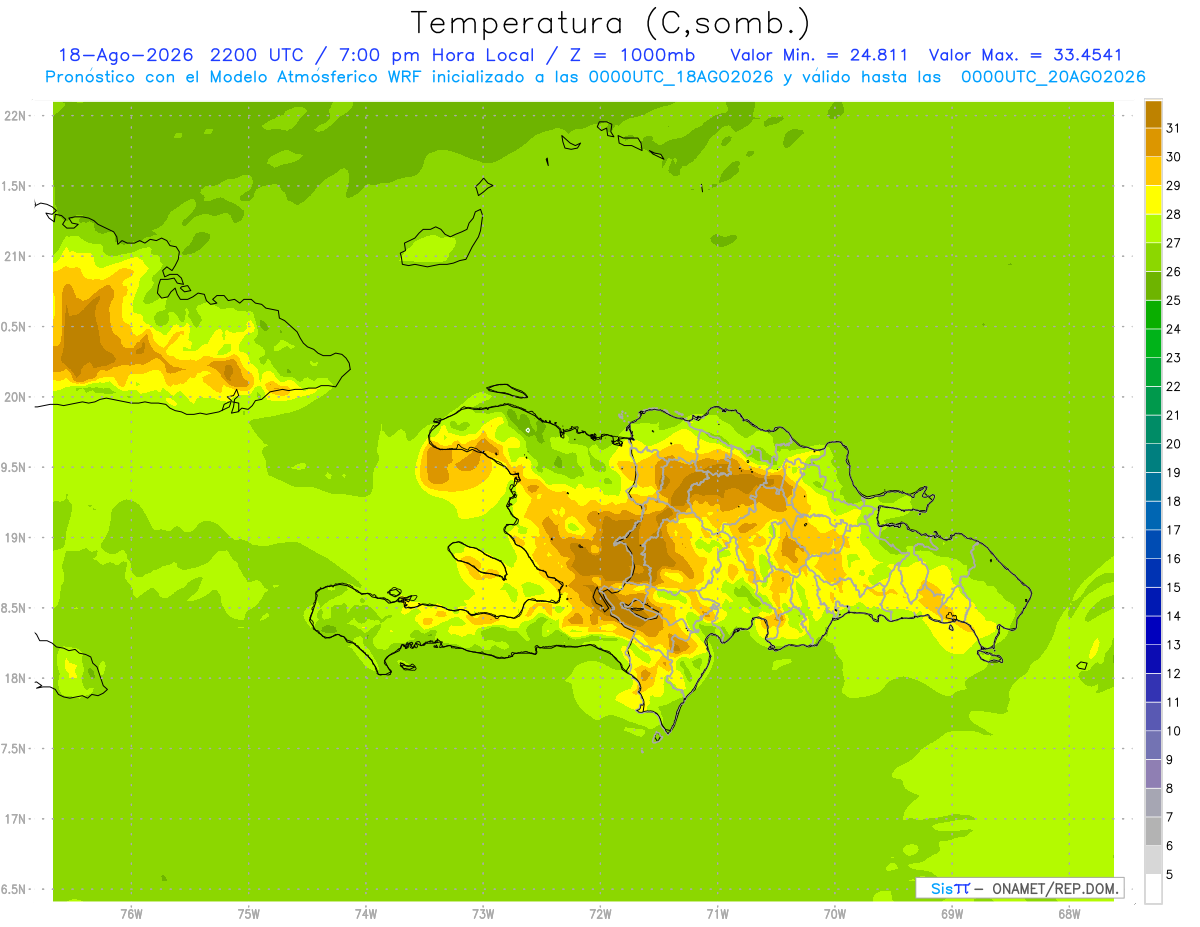This screenshot has height=927, width=1200.
Task: Click the legend value '23'
Action: [x=1173, y=357]
